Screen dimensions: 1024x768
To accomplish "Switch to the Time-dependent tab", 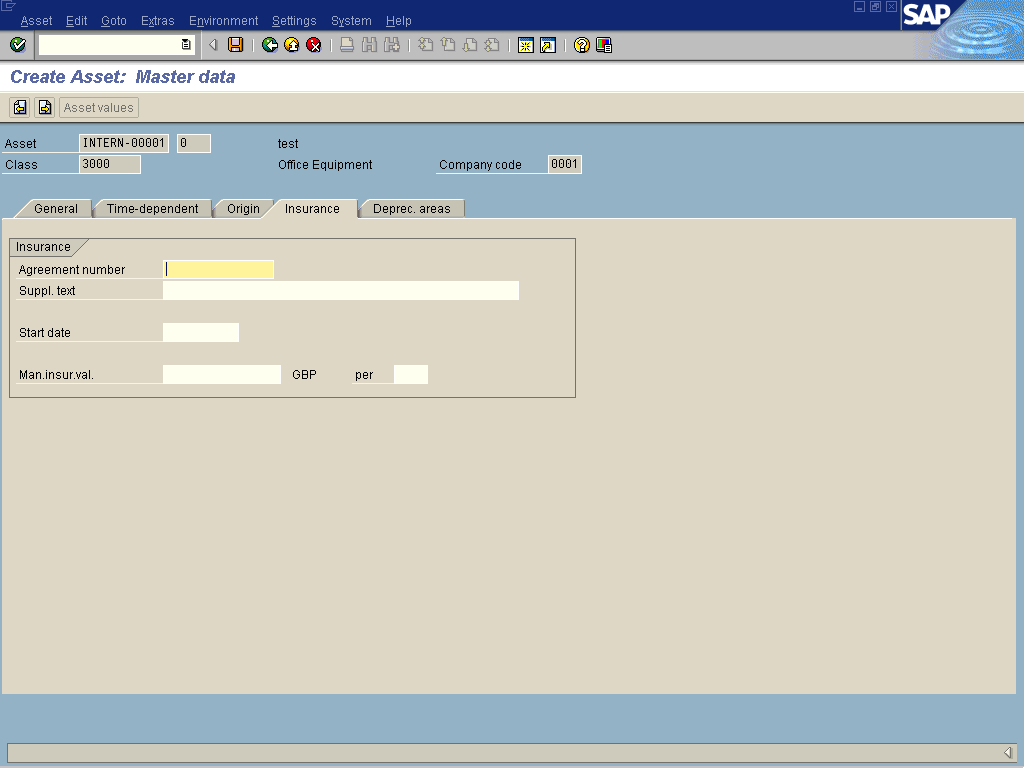I will pos(152,209).
